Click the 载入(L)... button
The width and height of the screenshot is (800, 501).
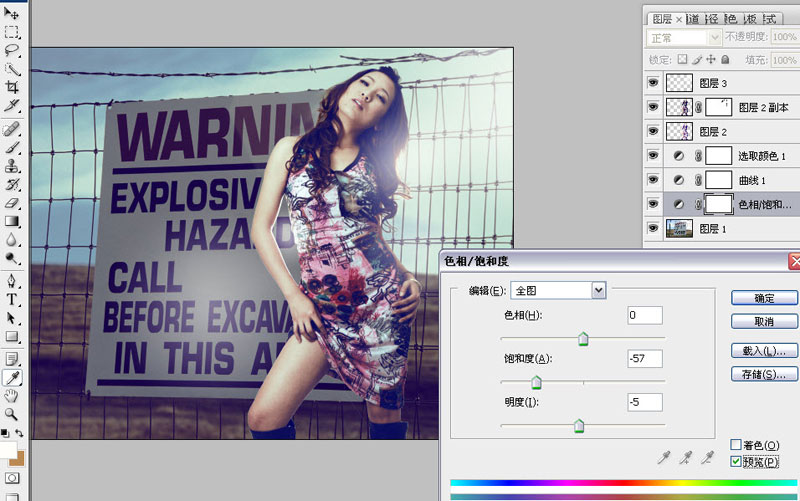[764, 350]
